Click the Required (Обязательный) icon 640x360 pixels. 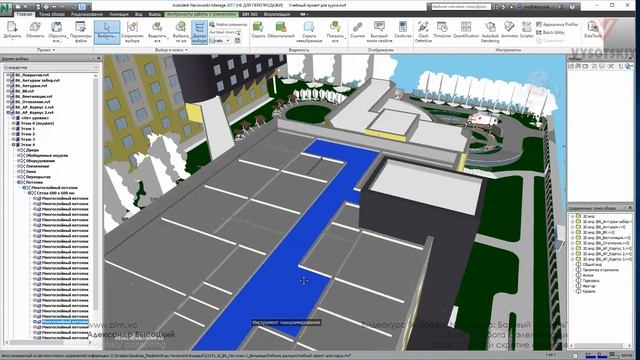coord(281,30)
